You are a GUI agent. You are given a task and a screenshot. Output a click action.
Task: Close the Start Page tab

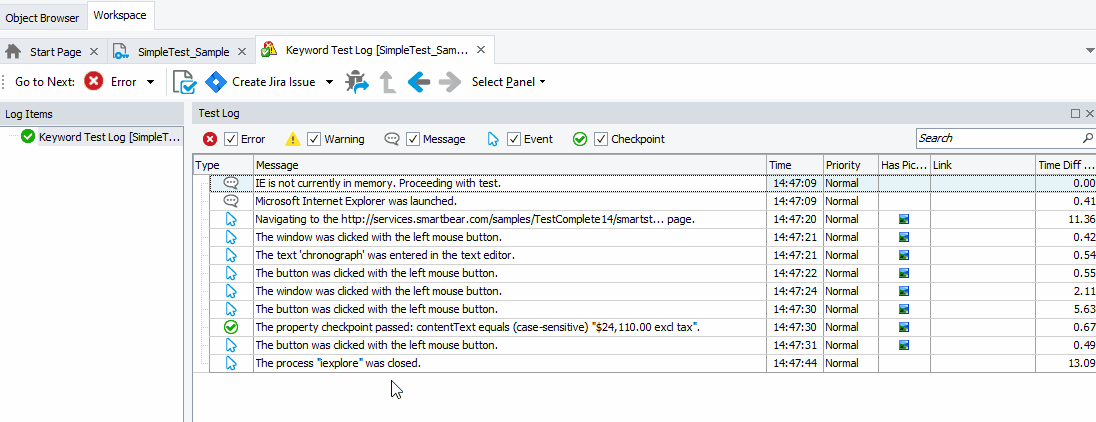coord(94,51)
